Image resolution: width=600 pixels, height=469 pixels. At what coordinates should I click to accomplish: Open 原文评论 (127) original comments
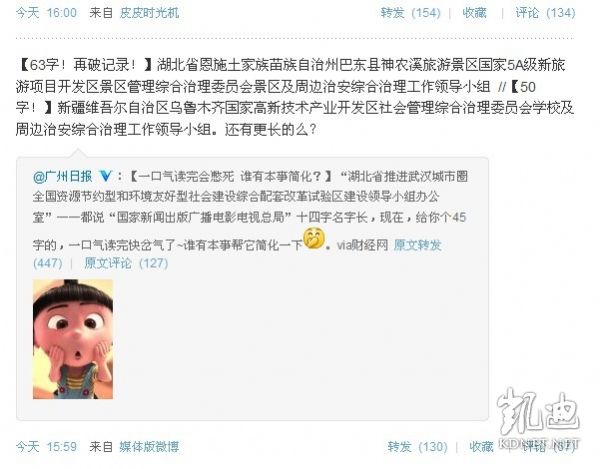(126, 263)
